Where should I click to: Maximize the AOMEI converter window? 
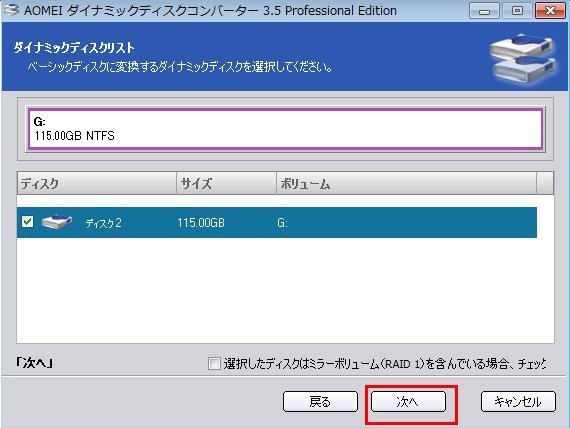pos(517,11)
